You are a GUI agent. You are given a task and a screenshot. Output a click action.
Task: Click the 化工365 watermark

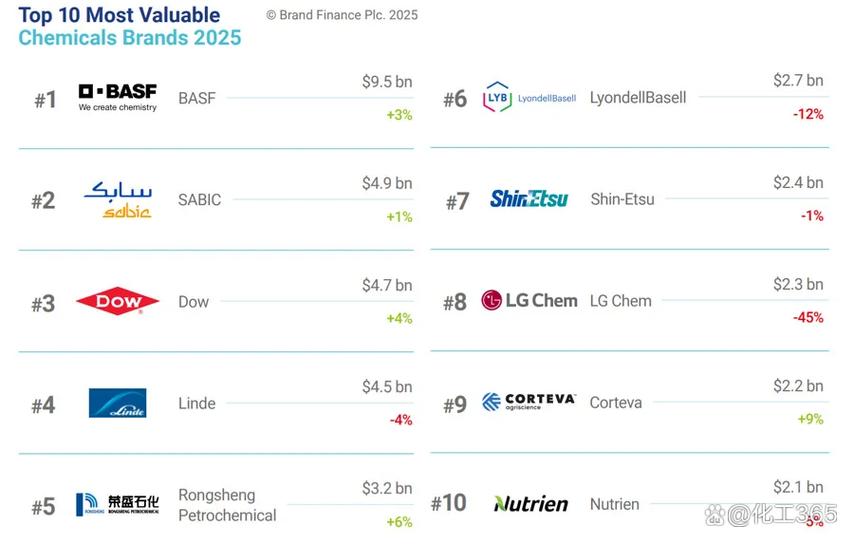(770, 515)
